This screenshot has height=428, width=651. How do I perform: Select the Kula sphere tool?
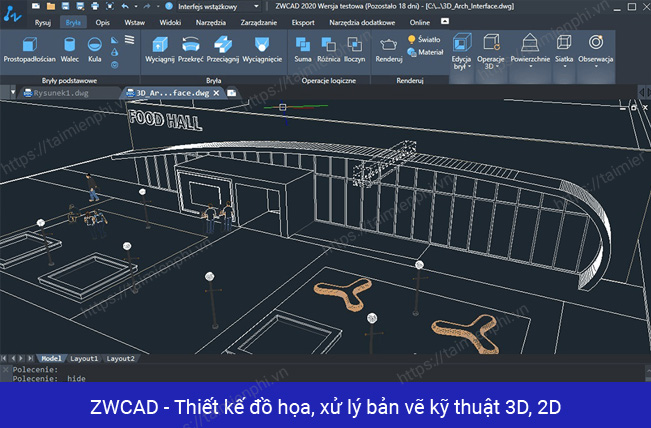pyautogui.click(x=95, y=49)
